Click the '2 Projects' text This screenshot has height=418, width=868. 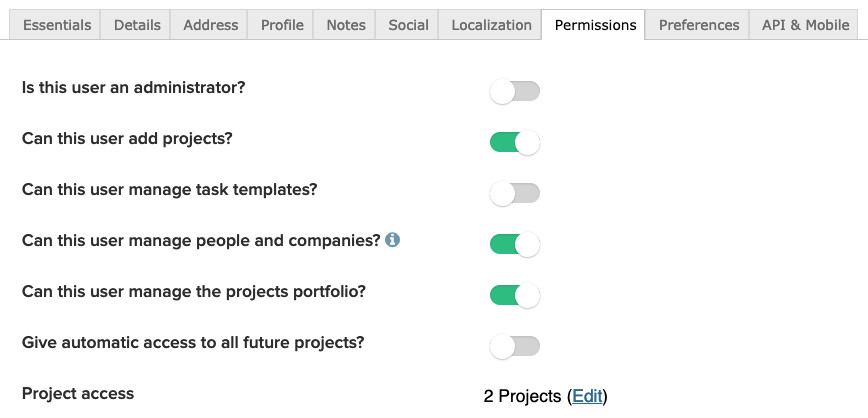pos(522,396)
